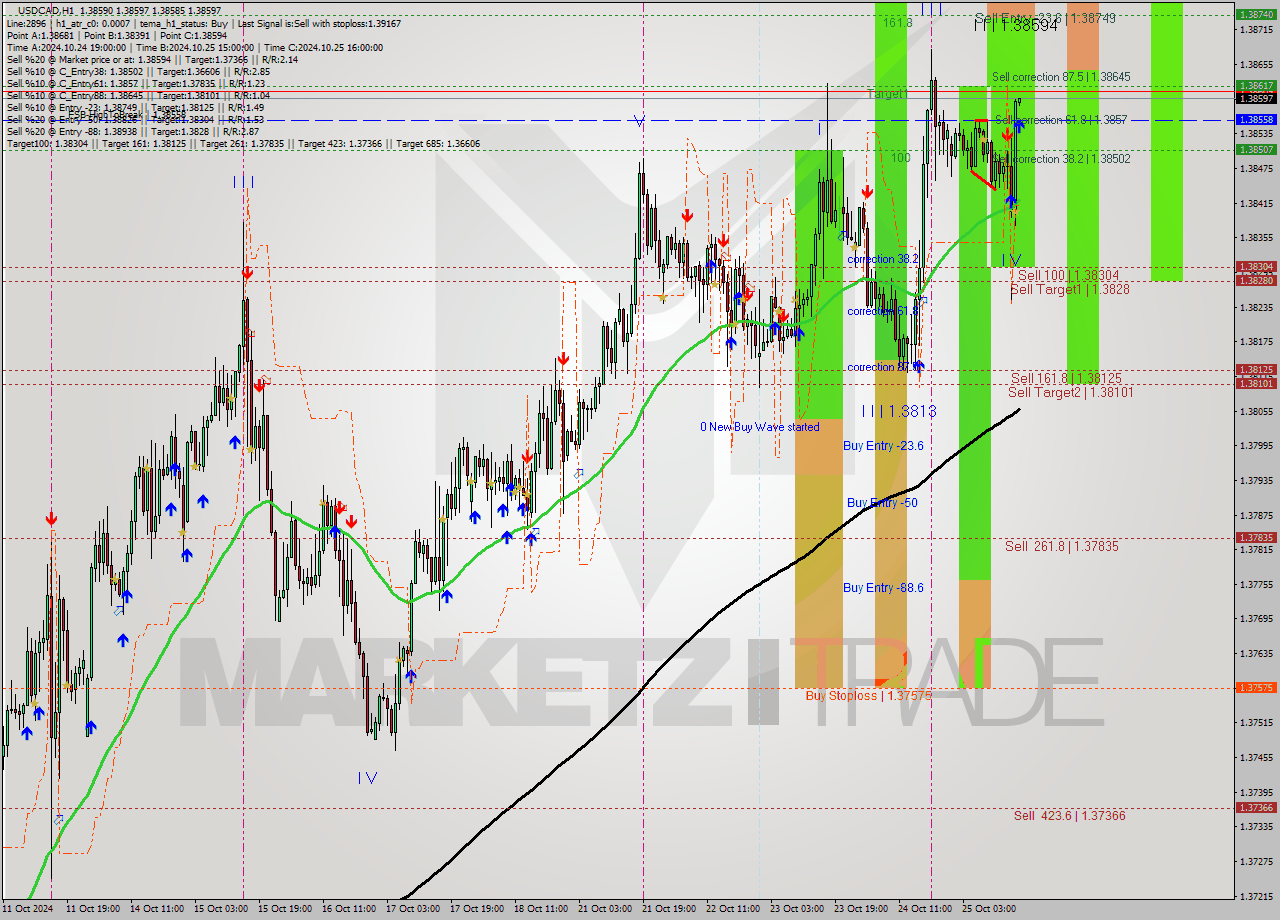
Task: Select the '0 New Buy Wave started' text
Action: click(759, 427)
